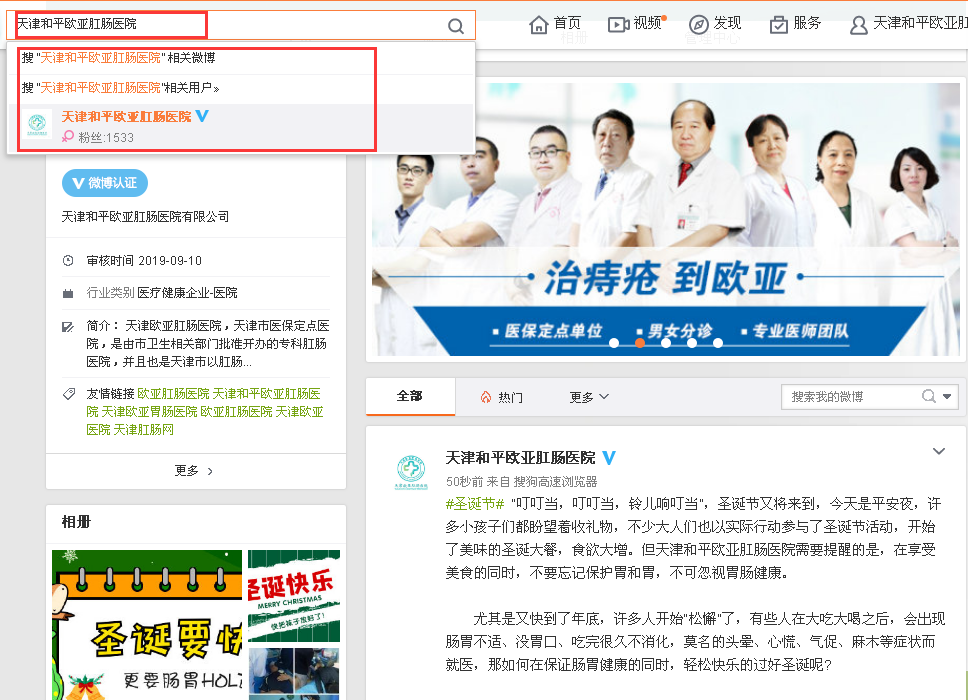Select the orange active banner carousel dot
Screen dimensions: 968x700
tap(640, 343)
